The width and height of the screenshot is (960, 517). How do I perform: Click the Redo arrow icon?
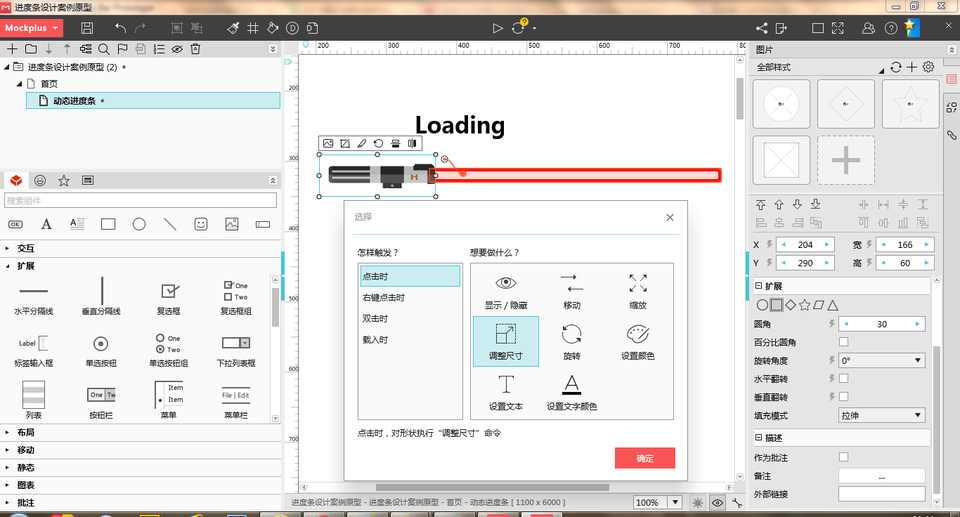point(141,28)
